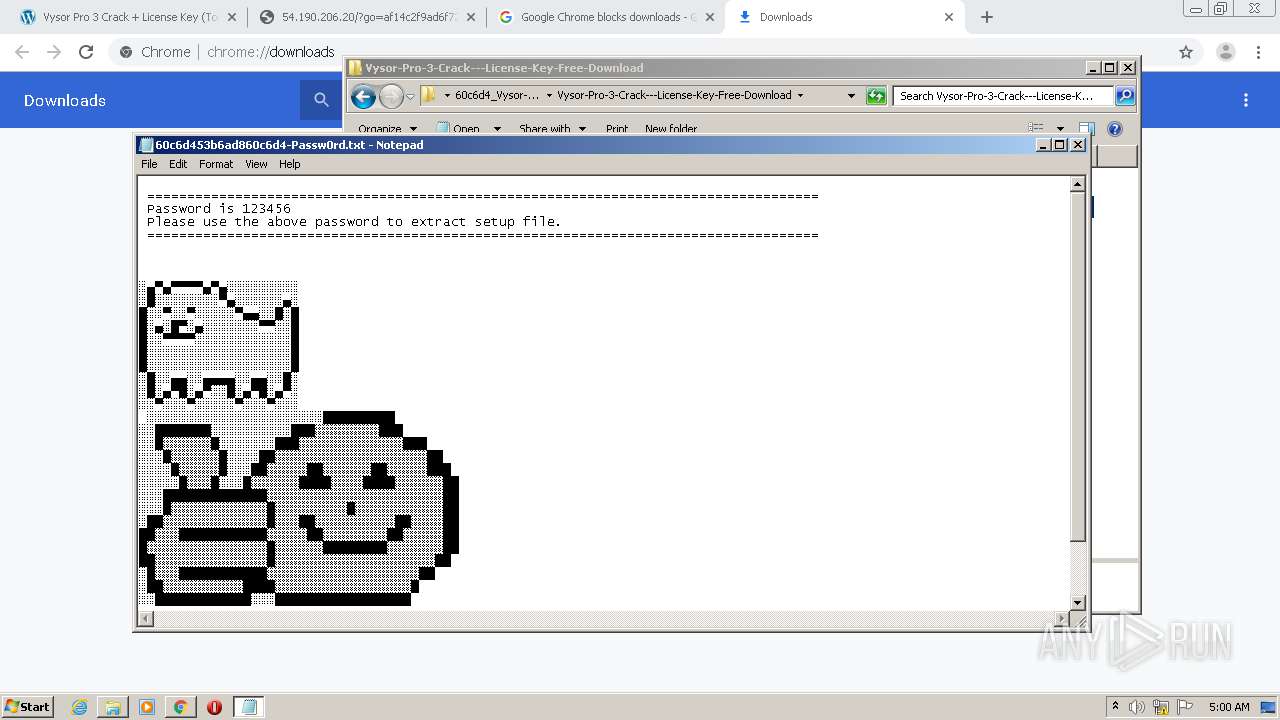Open red Opera-style taskbar icon
1280x720 pixels.
click(x=214, y=707)
